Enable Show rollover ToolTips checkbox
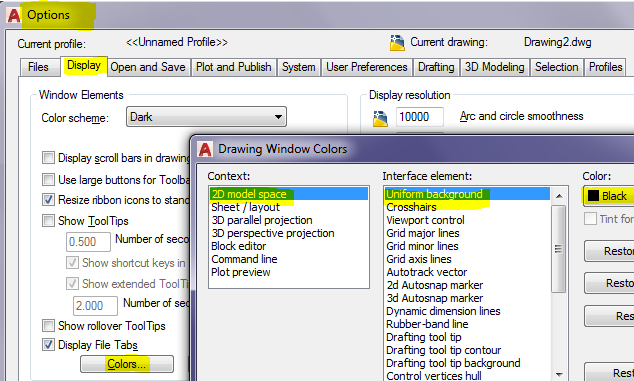This screenshot has height=381, width=634. (x=49, y=326)
